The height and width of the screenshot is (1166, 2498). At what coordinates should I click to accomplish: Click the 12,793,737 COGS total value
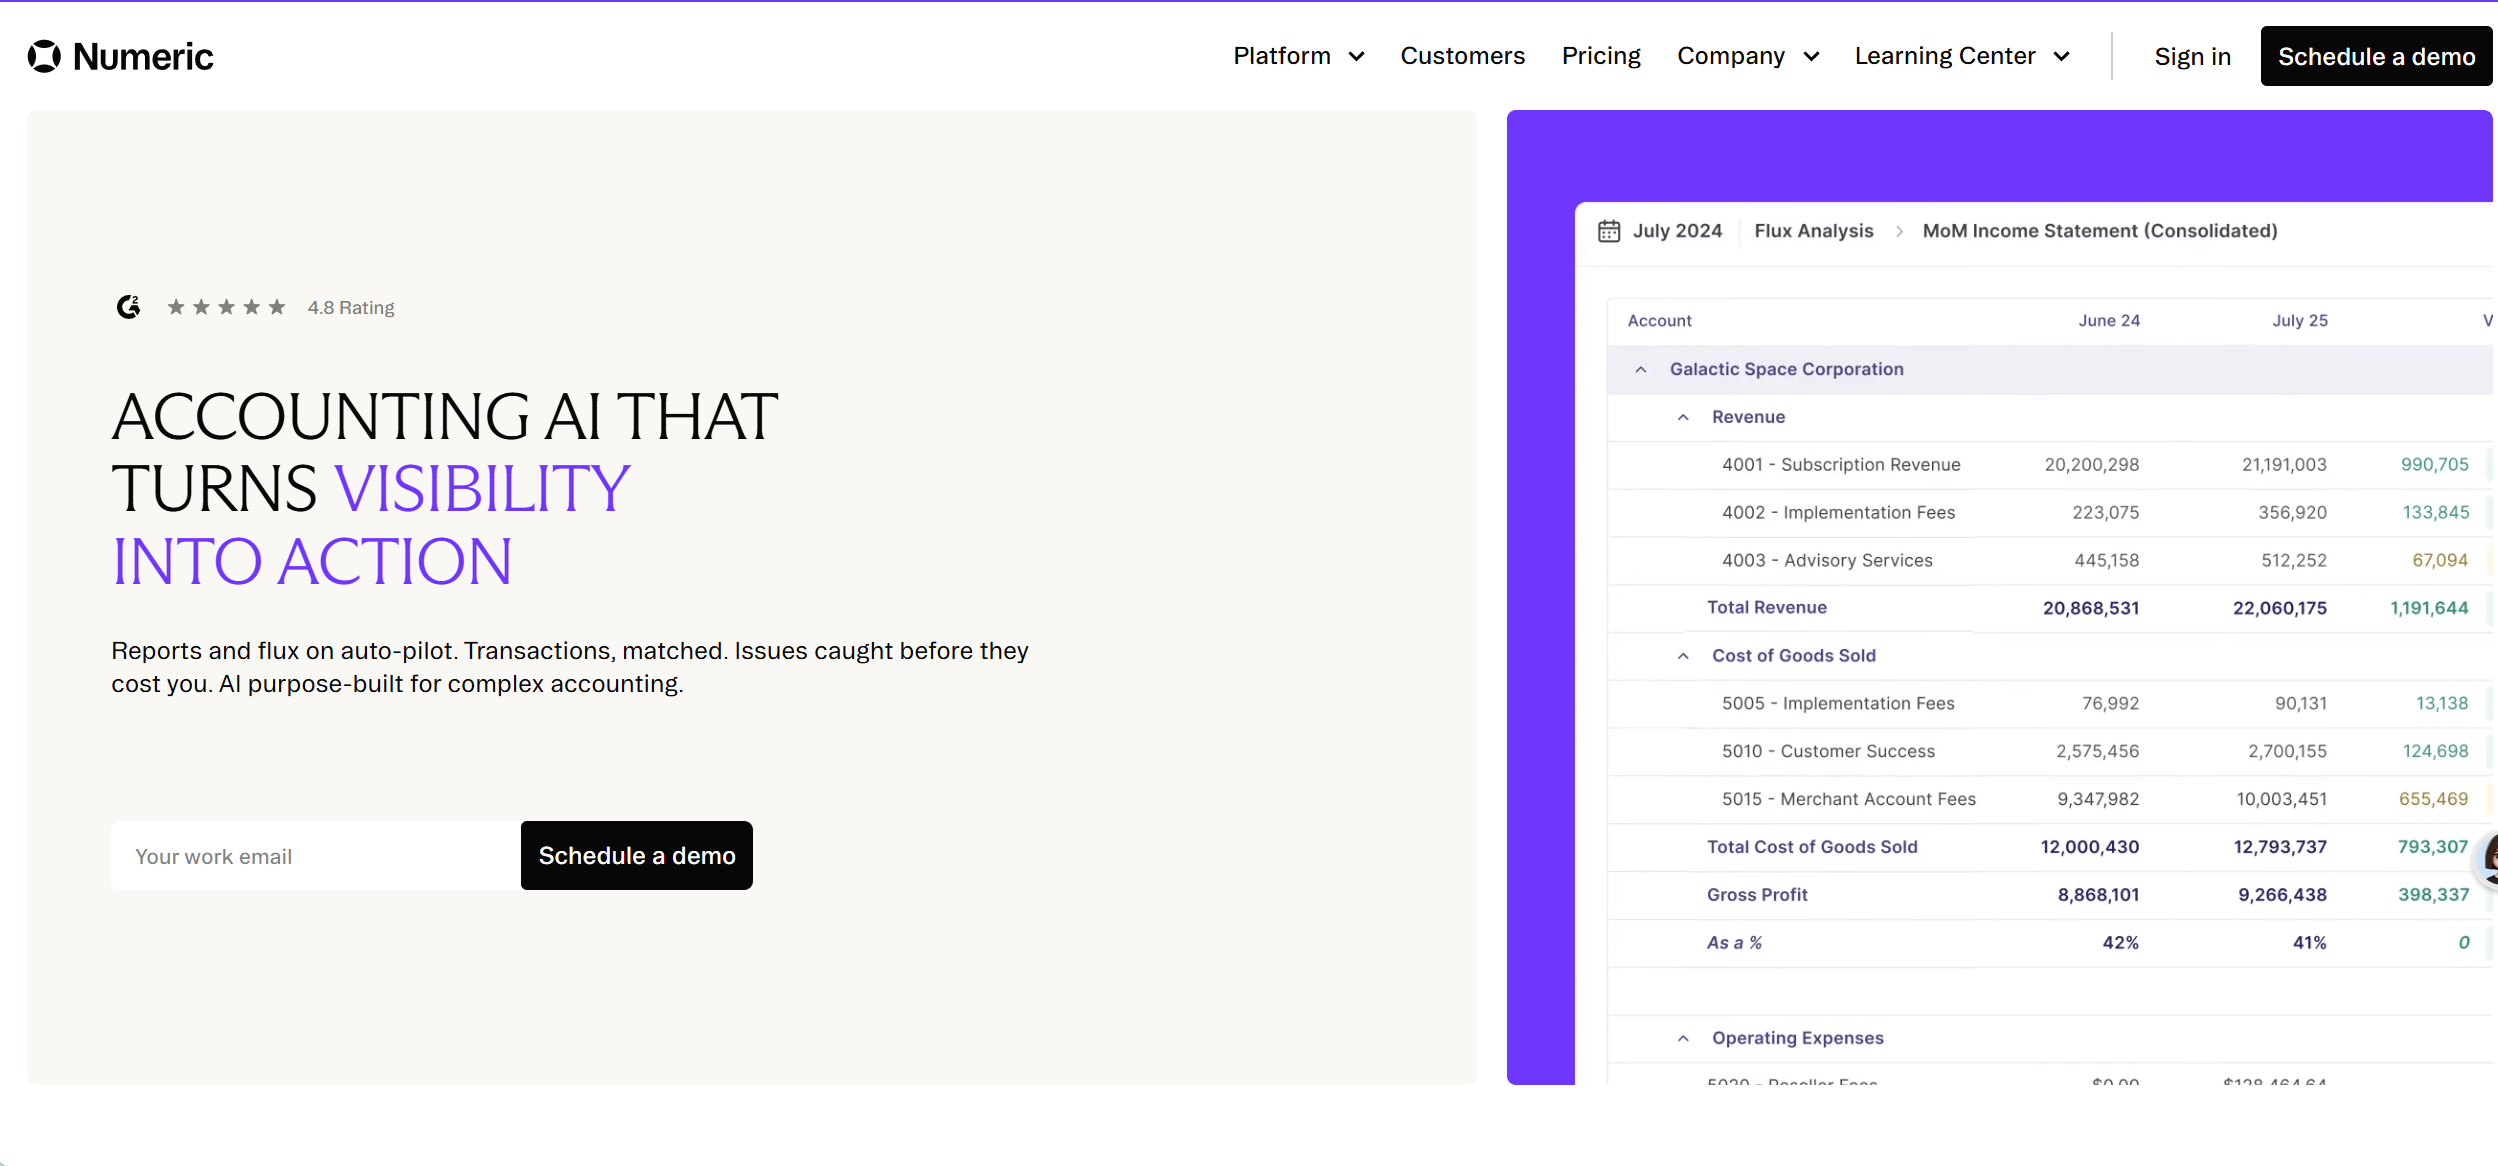point(2280,847)
